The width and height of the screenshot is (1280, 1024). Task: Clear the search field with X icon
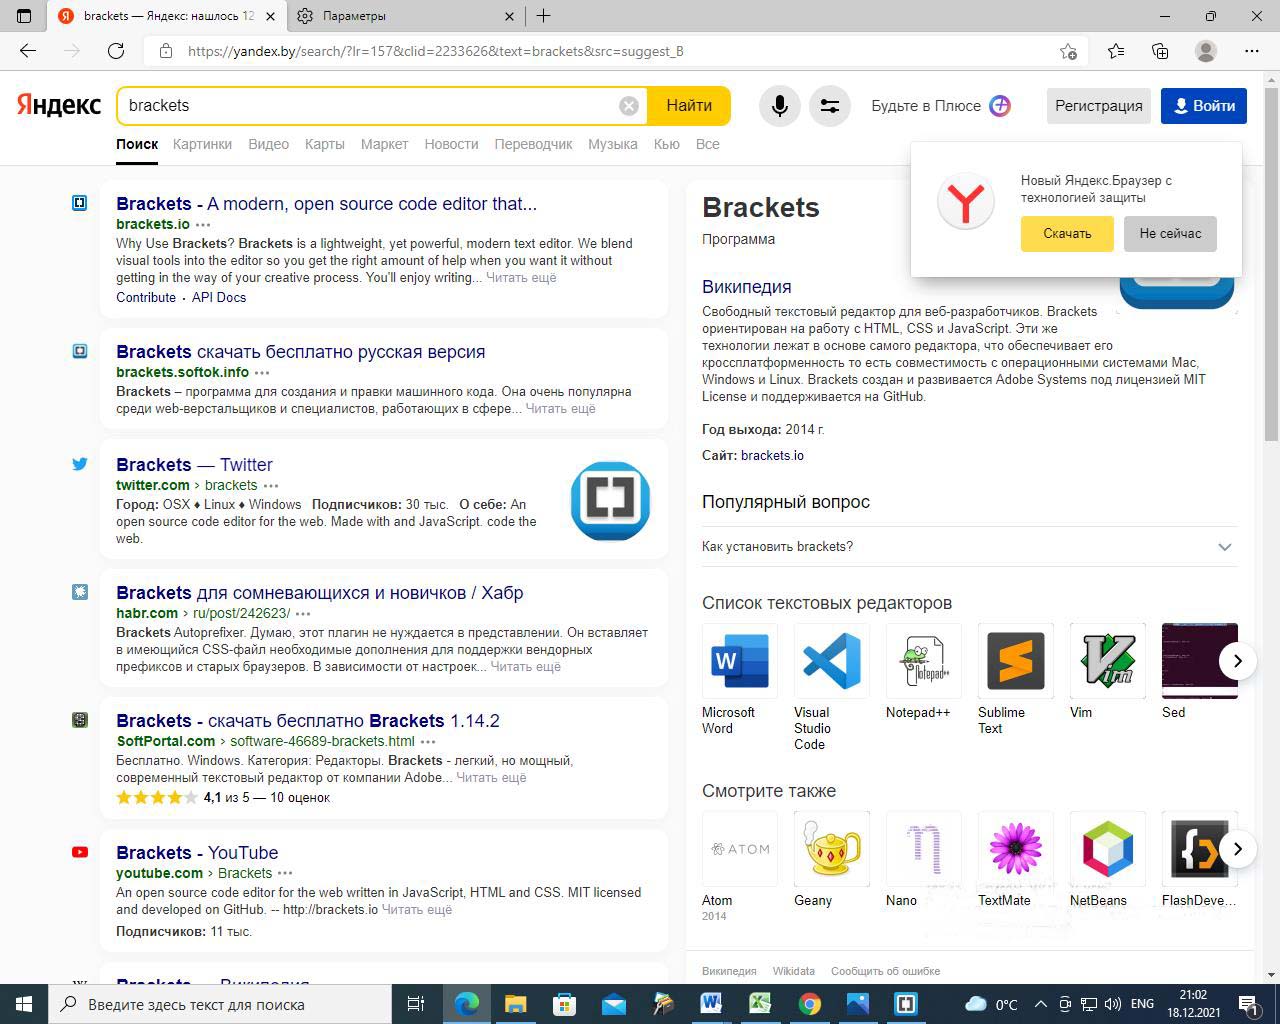(x=628, y=106)
